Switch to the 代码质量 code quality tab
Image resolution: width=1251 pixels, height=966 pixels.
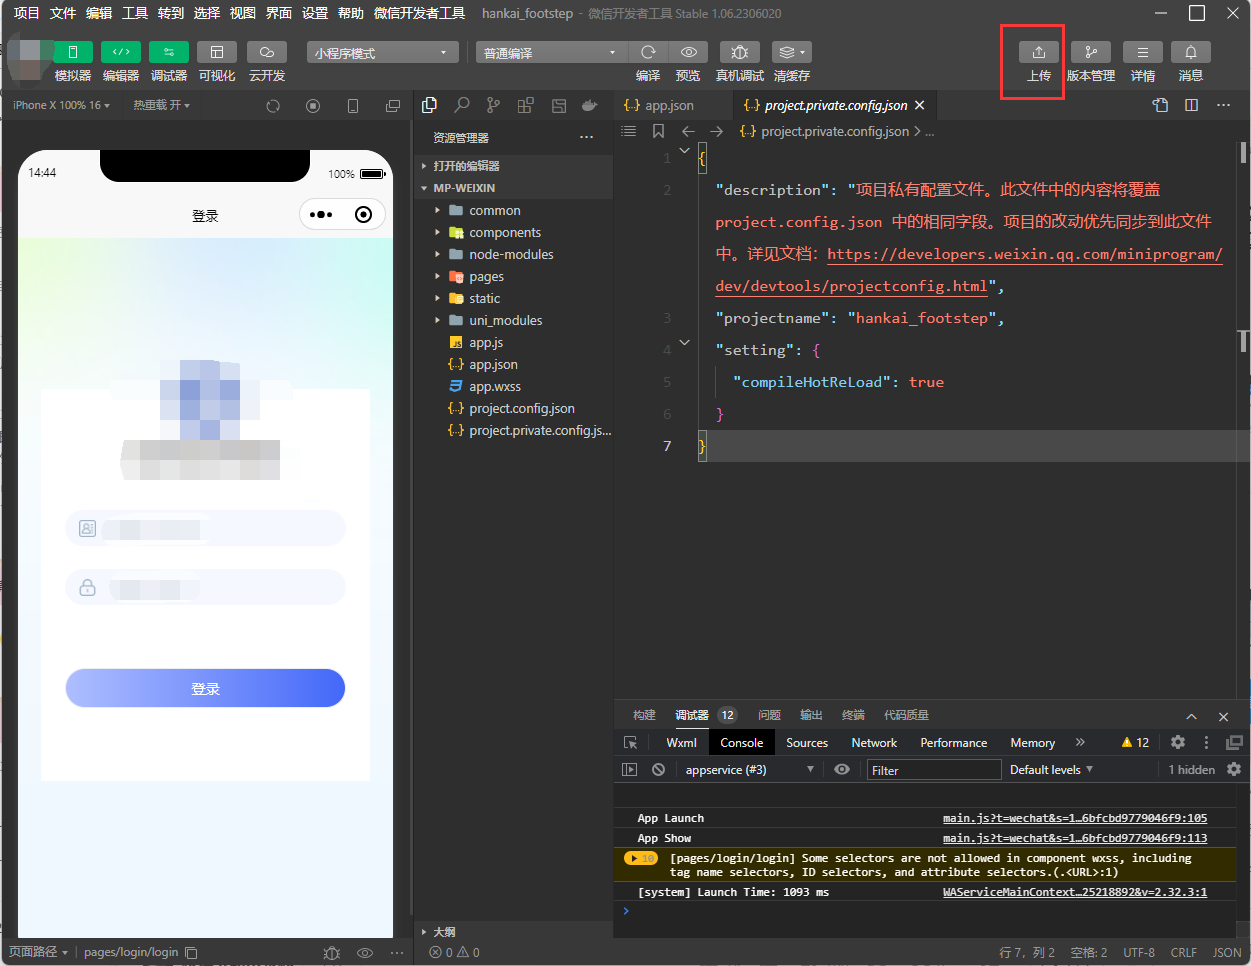pos(906,715)
